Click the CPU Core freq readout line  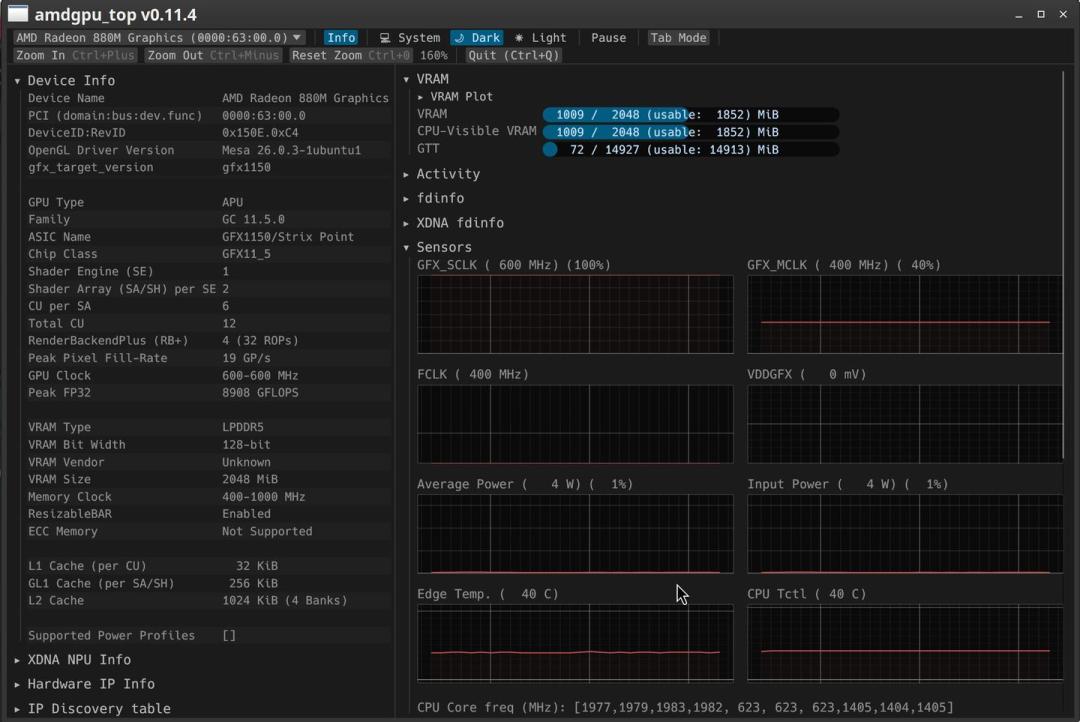(685, 708)
